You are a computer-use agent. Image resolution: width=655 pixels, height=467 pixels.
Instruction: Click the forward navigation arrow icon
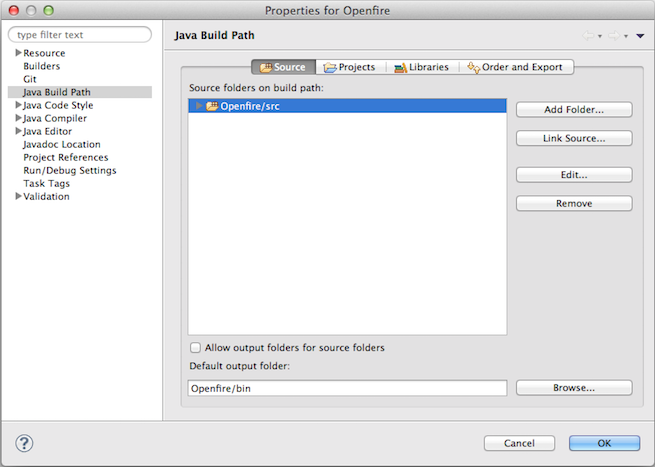pyautogui.click(x=614, y=36)
